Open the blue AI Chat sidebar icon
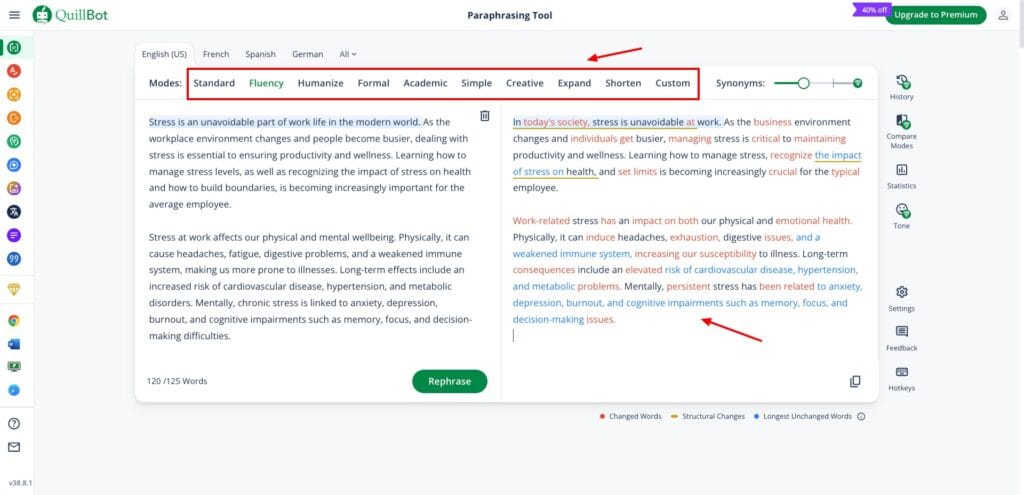 [x=14, y=165]
